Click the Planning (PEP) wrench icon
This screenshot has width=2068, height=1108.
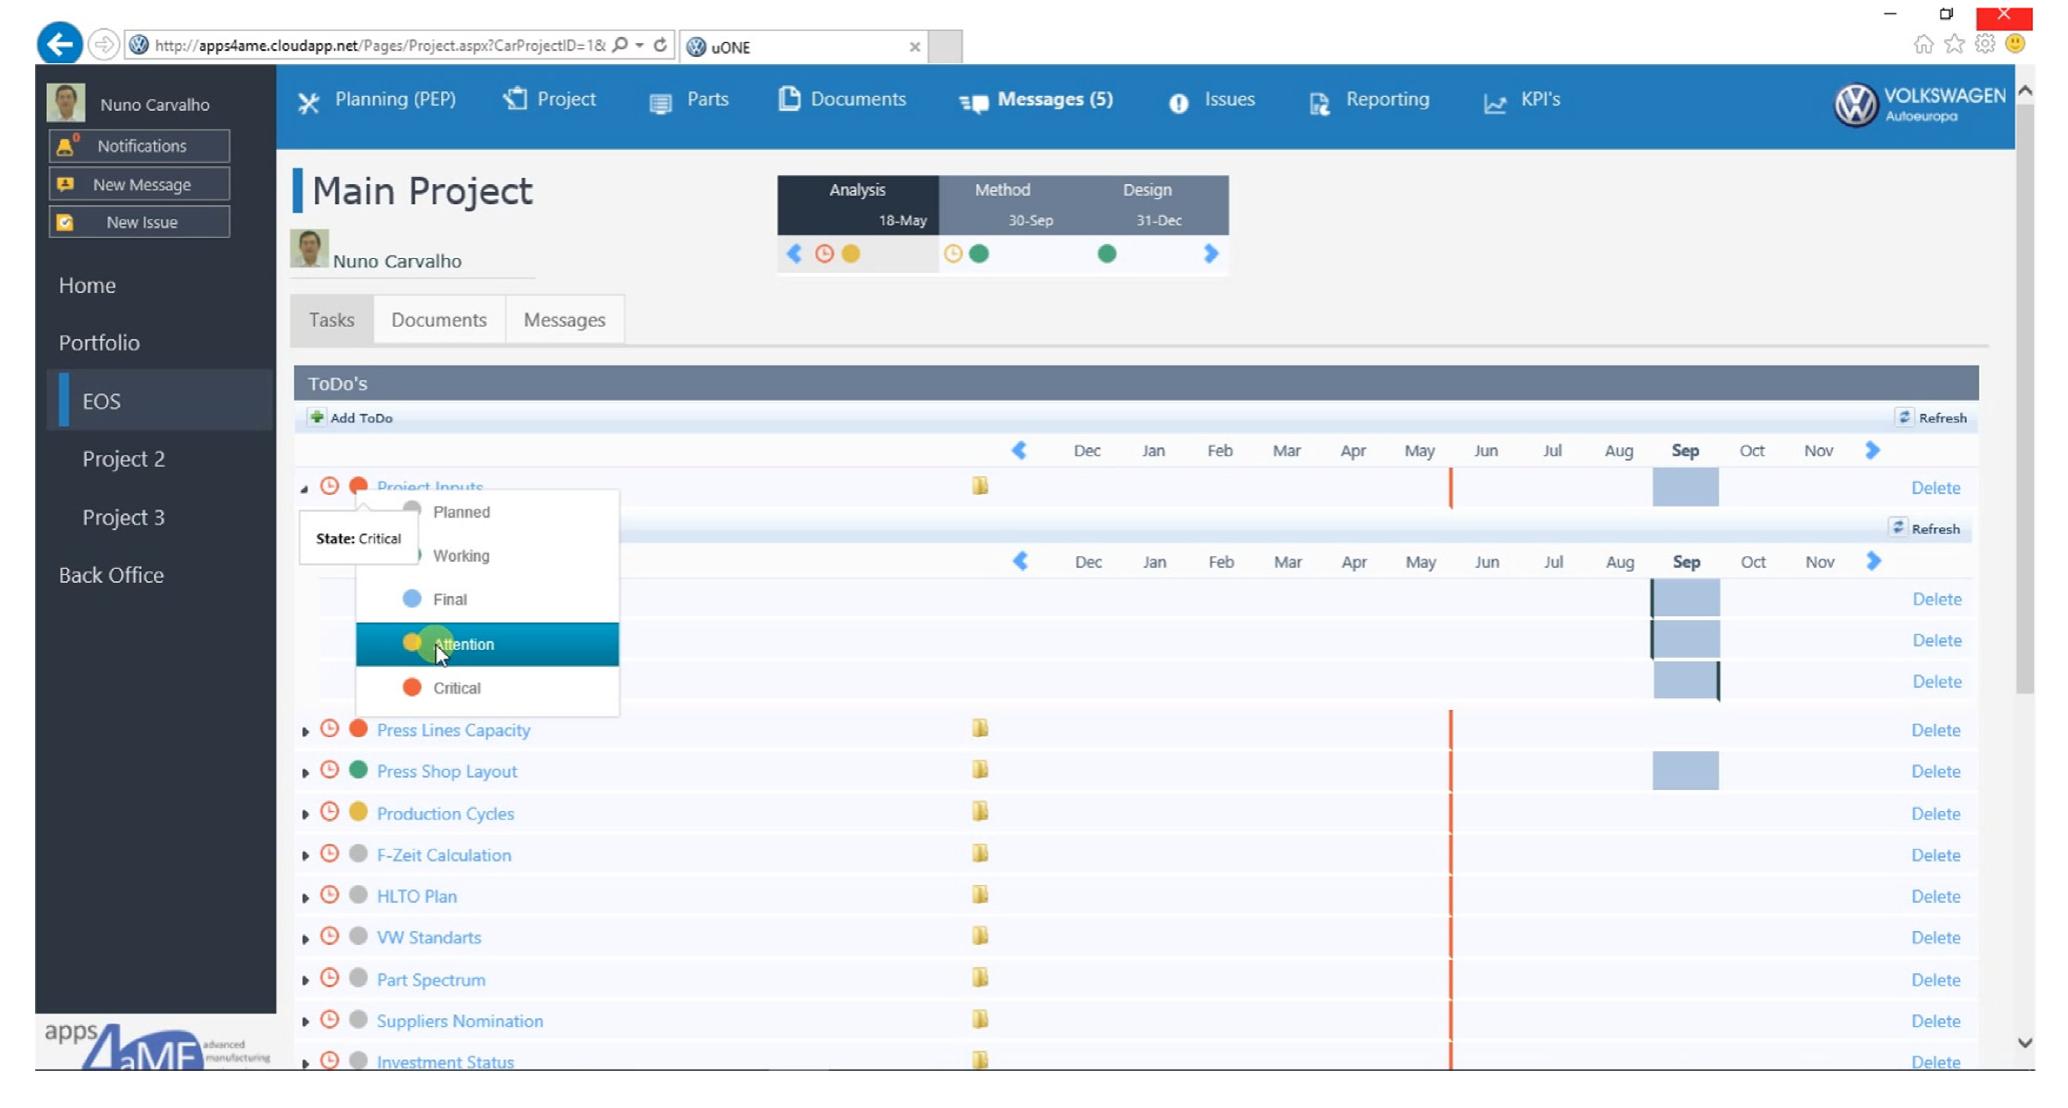click(x=309, y=100)
